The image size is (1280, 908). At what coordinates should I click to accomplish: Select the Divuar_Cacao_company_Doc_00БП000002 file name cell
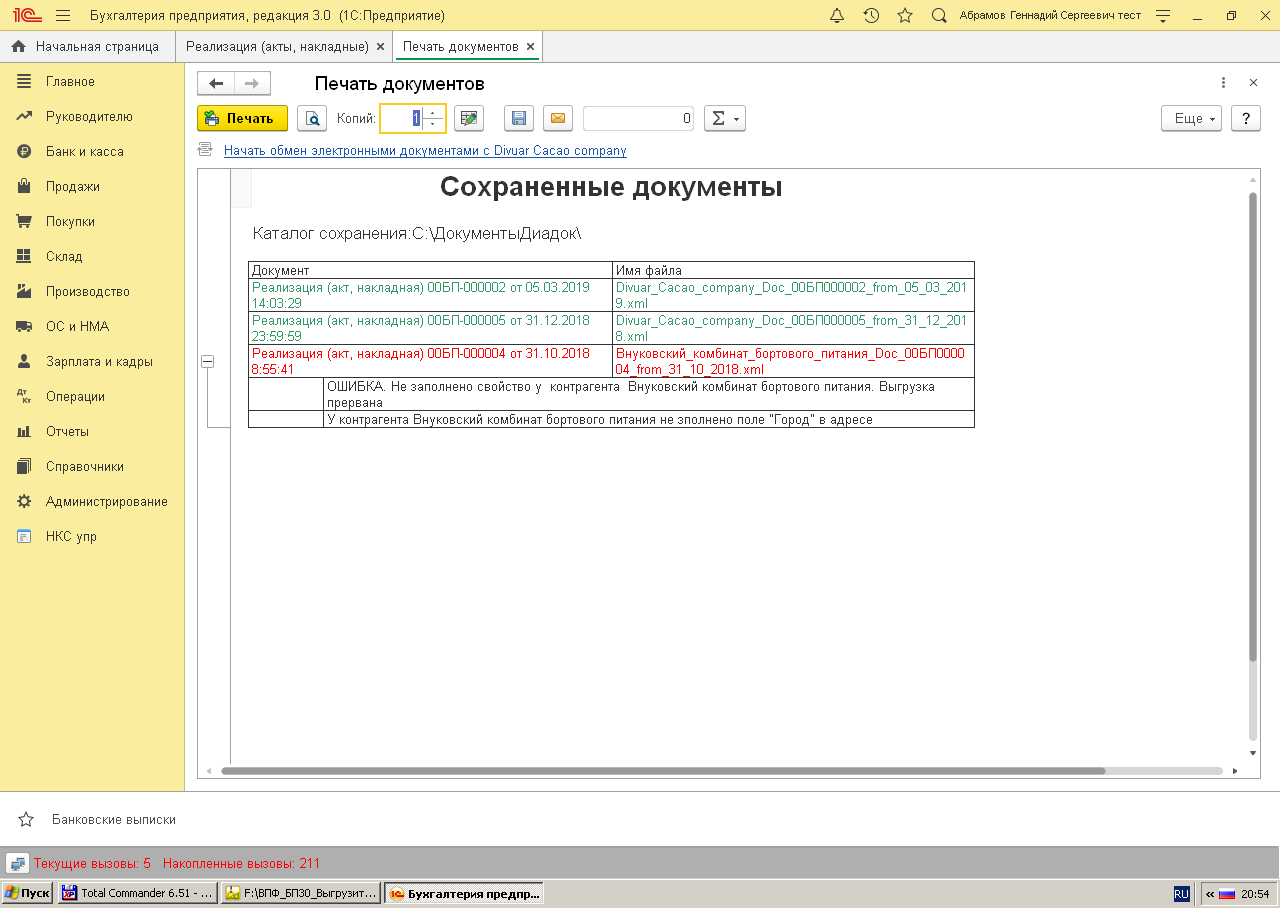(x=793, y=295)
